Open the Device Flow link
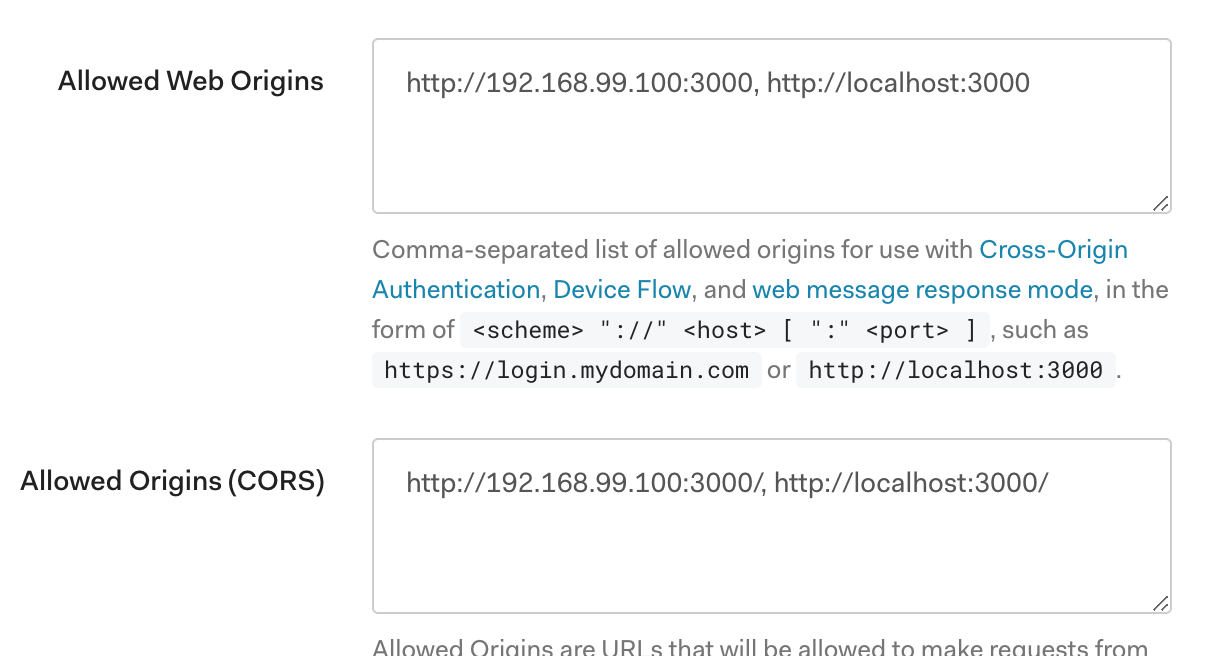Viewport: 1228px width, 656px height. (x=622, y=290)
